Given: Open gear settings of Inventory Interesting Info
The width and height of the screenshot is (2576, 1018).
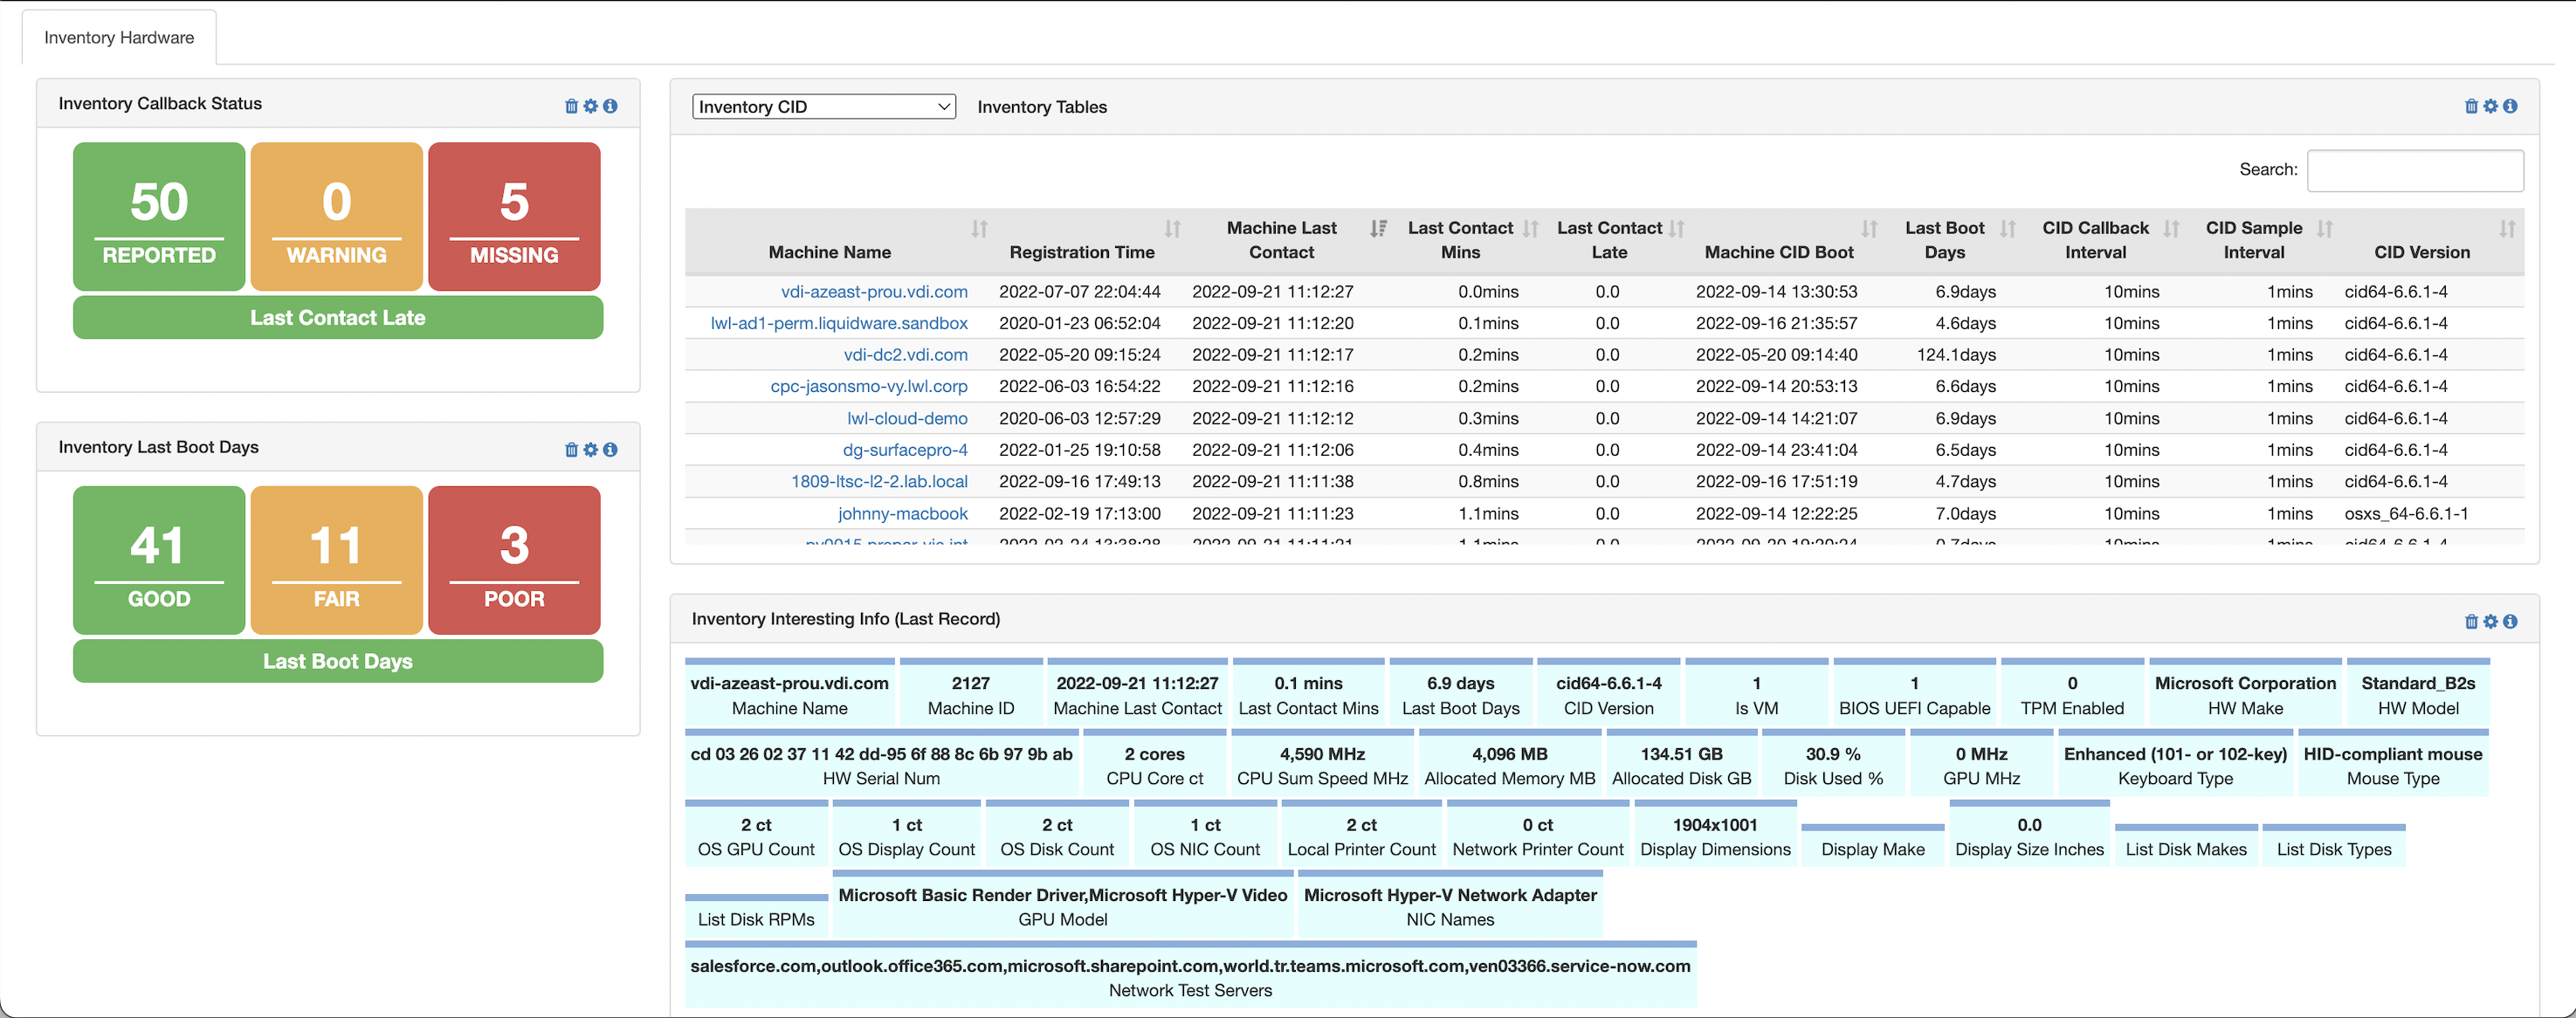Looking at the screenshot, I should [2491, 622].
